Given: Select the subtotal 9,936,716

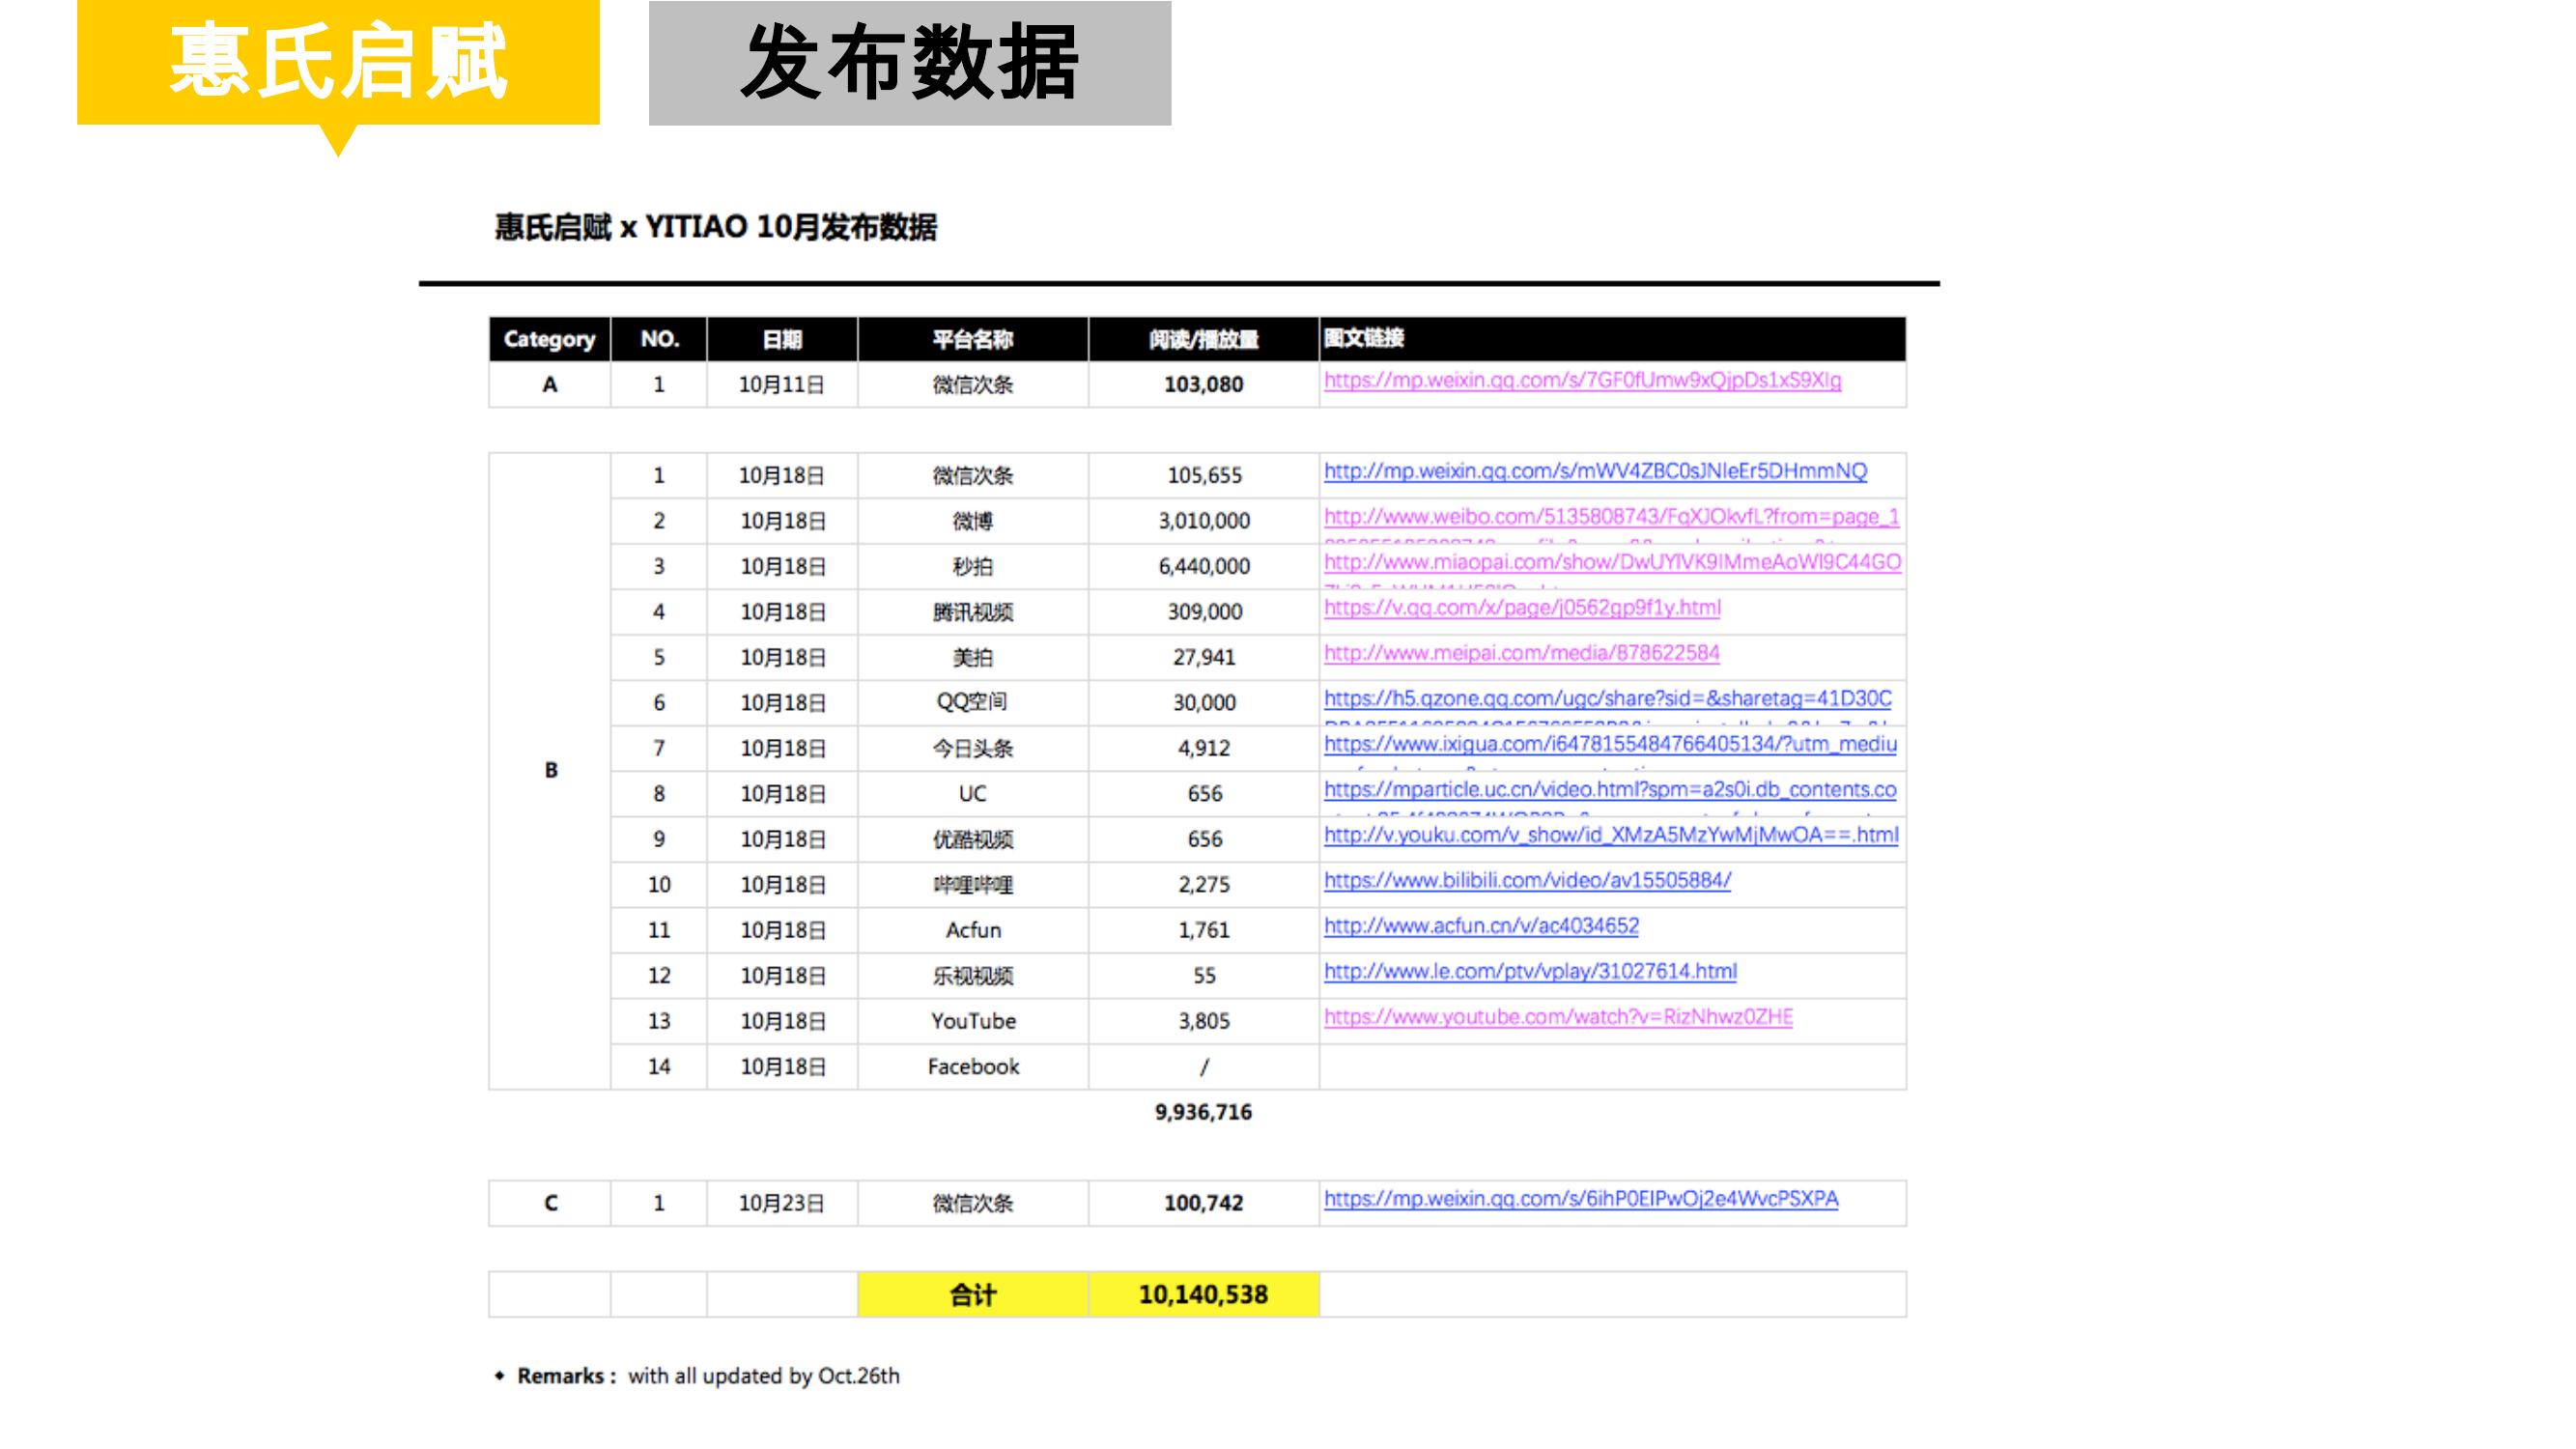Looking at the screenshot, I should click(1204, 1112).
